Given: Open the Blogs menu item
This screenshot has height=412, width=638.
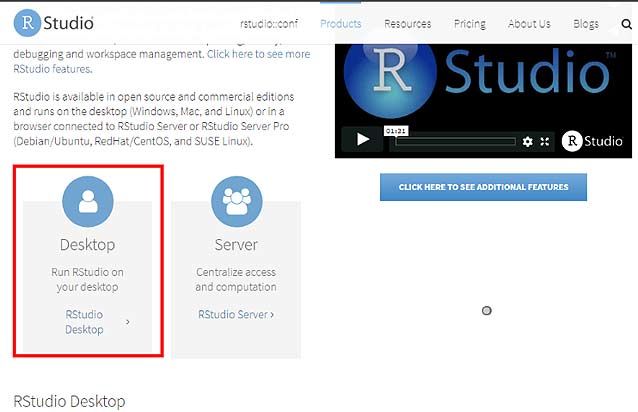Looking at the screenshot, I should pos(586,24).
